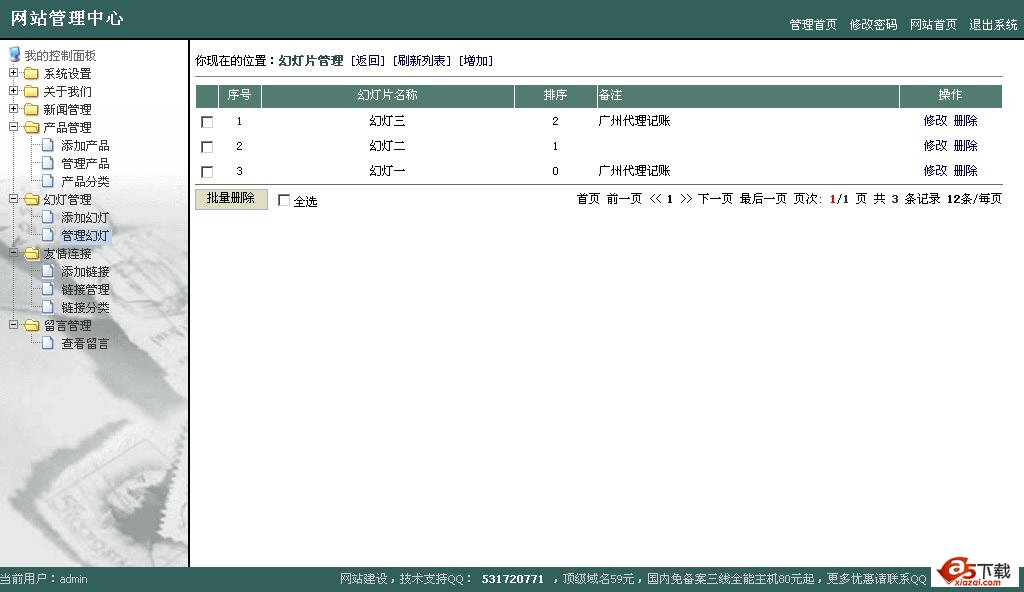Collapse the 留言管理 tree node
This screenshot has height=592, width=1024.
point(13,325)
